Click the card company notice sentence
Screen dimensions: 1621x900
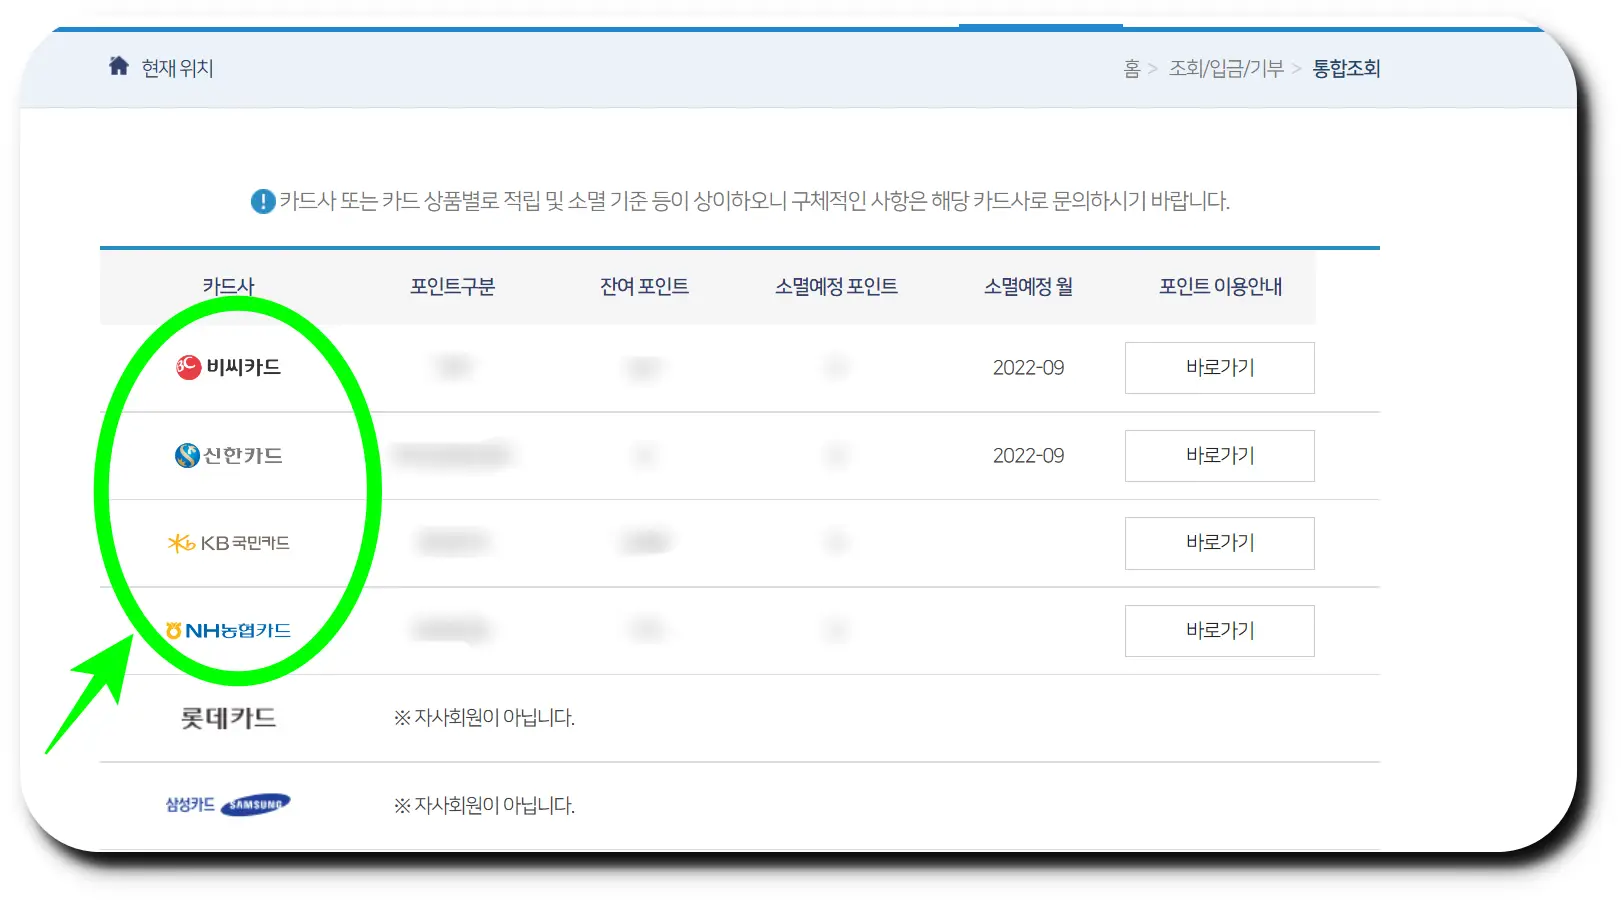754,201
